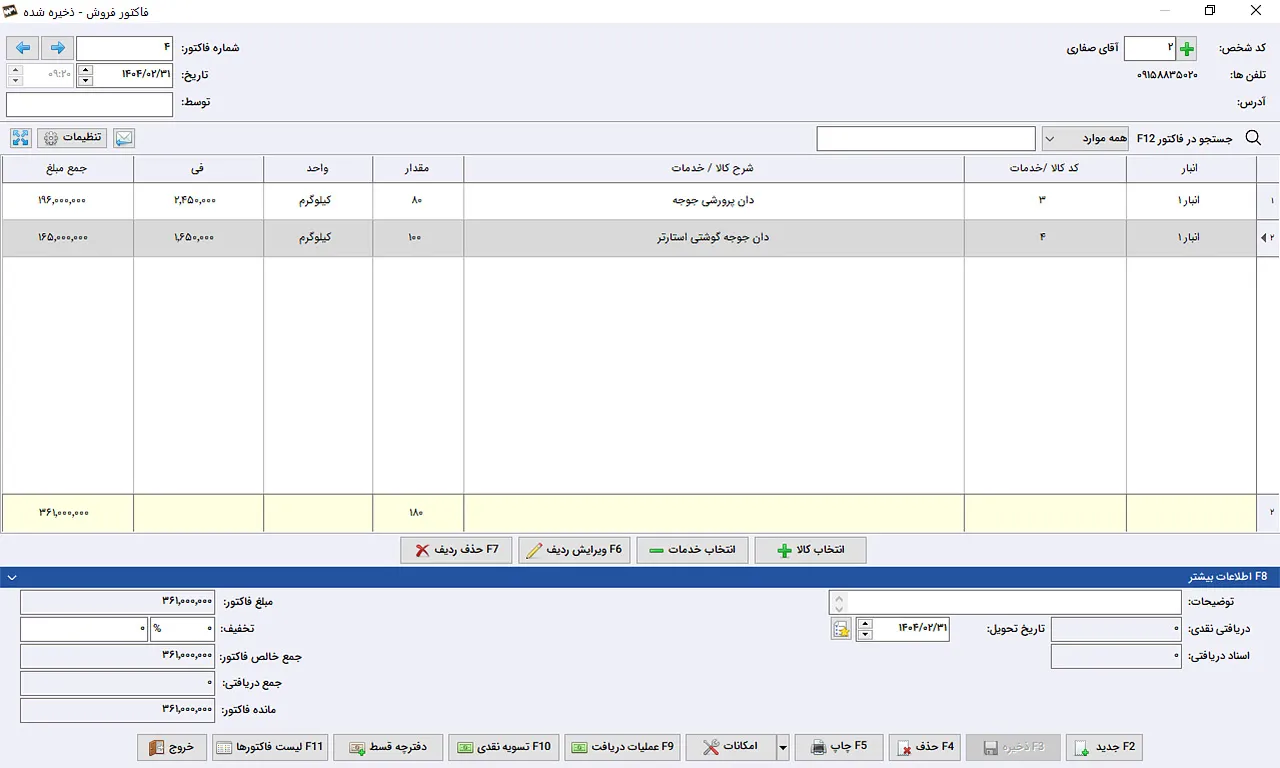1280x768 pixels.
Task: Open تنظیمات settings button
Action: (x=74, y=138)
